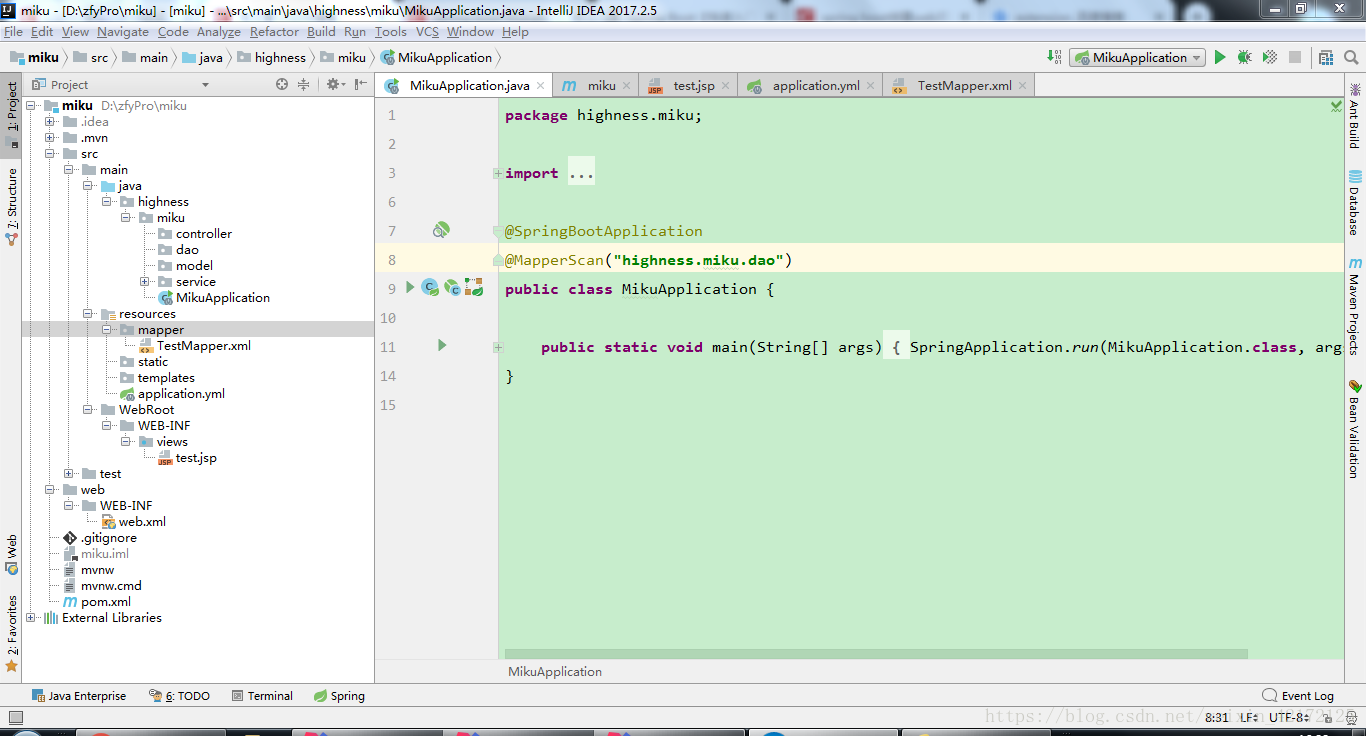Start debugging with the bug icon

(x=1244, y=58)
